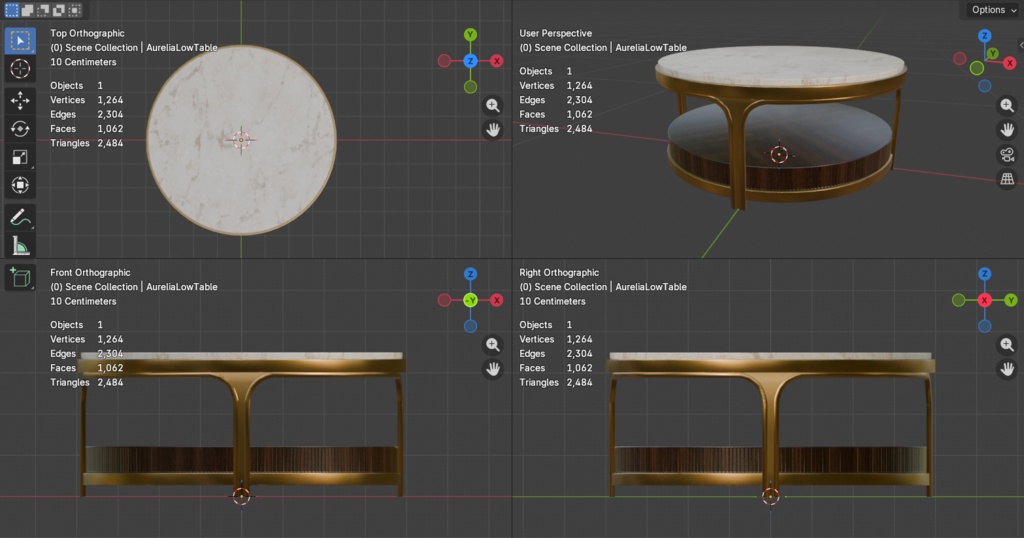Toggle perspective/orthographic grid icon

(x=1007, y=178)
